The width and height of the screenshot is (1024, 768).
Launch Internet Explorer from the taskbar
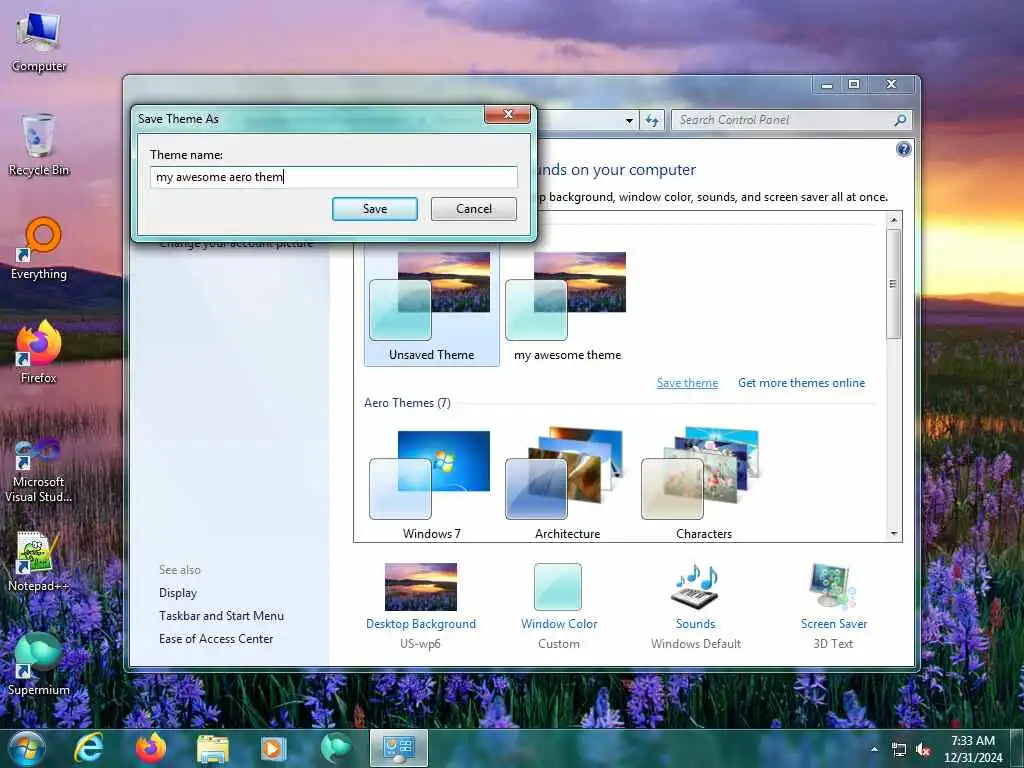[x=89, y=748]
